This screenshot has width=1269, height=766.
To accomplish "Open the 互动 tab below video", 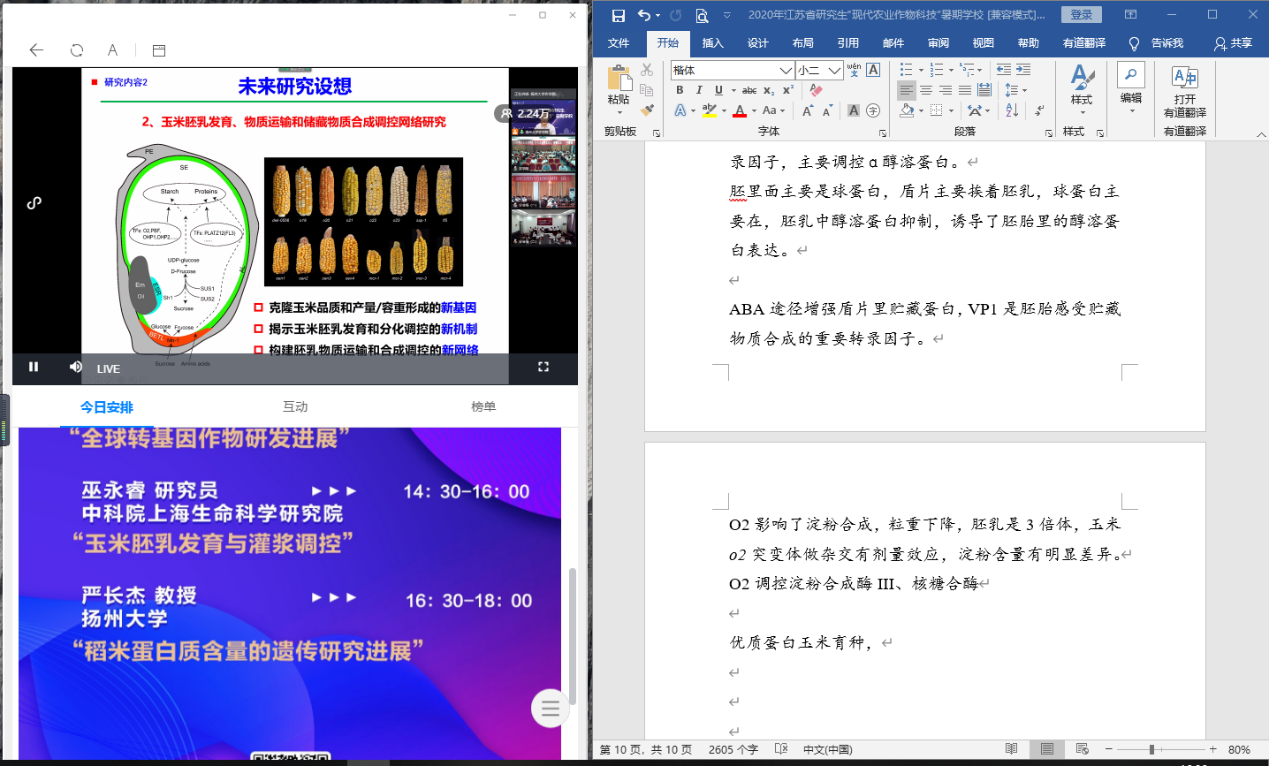I will pos(295,407).
